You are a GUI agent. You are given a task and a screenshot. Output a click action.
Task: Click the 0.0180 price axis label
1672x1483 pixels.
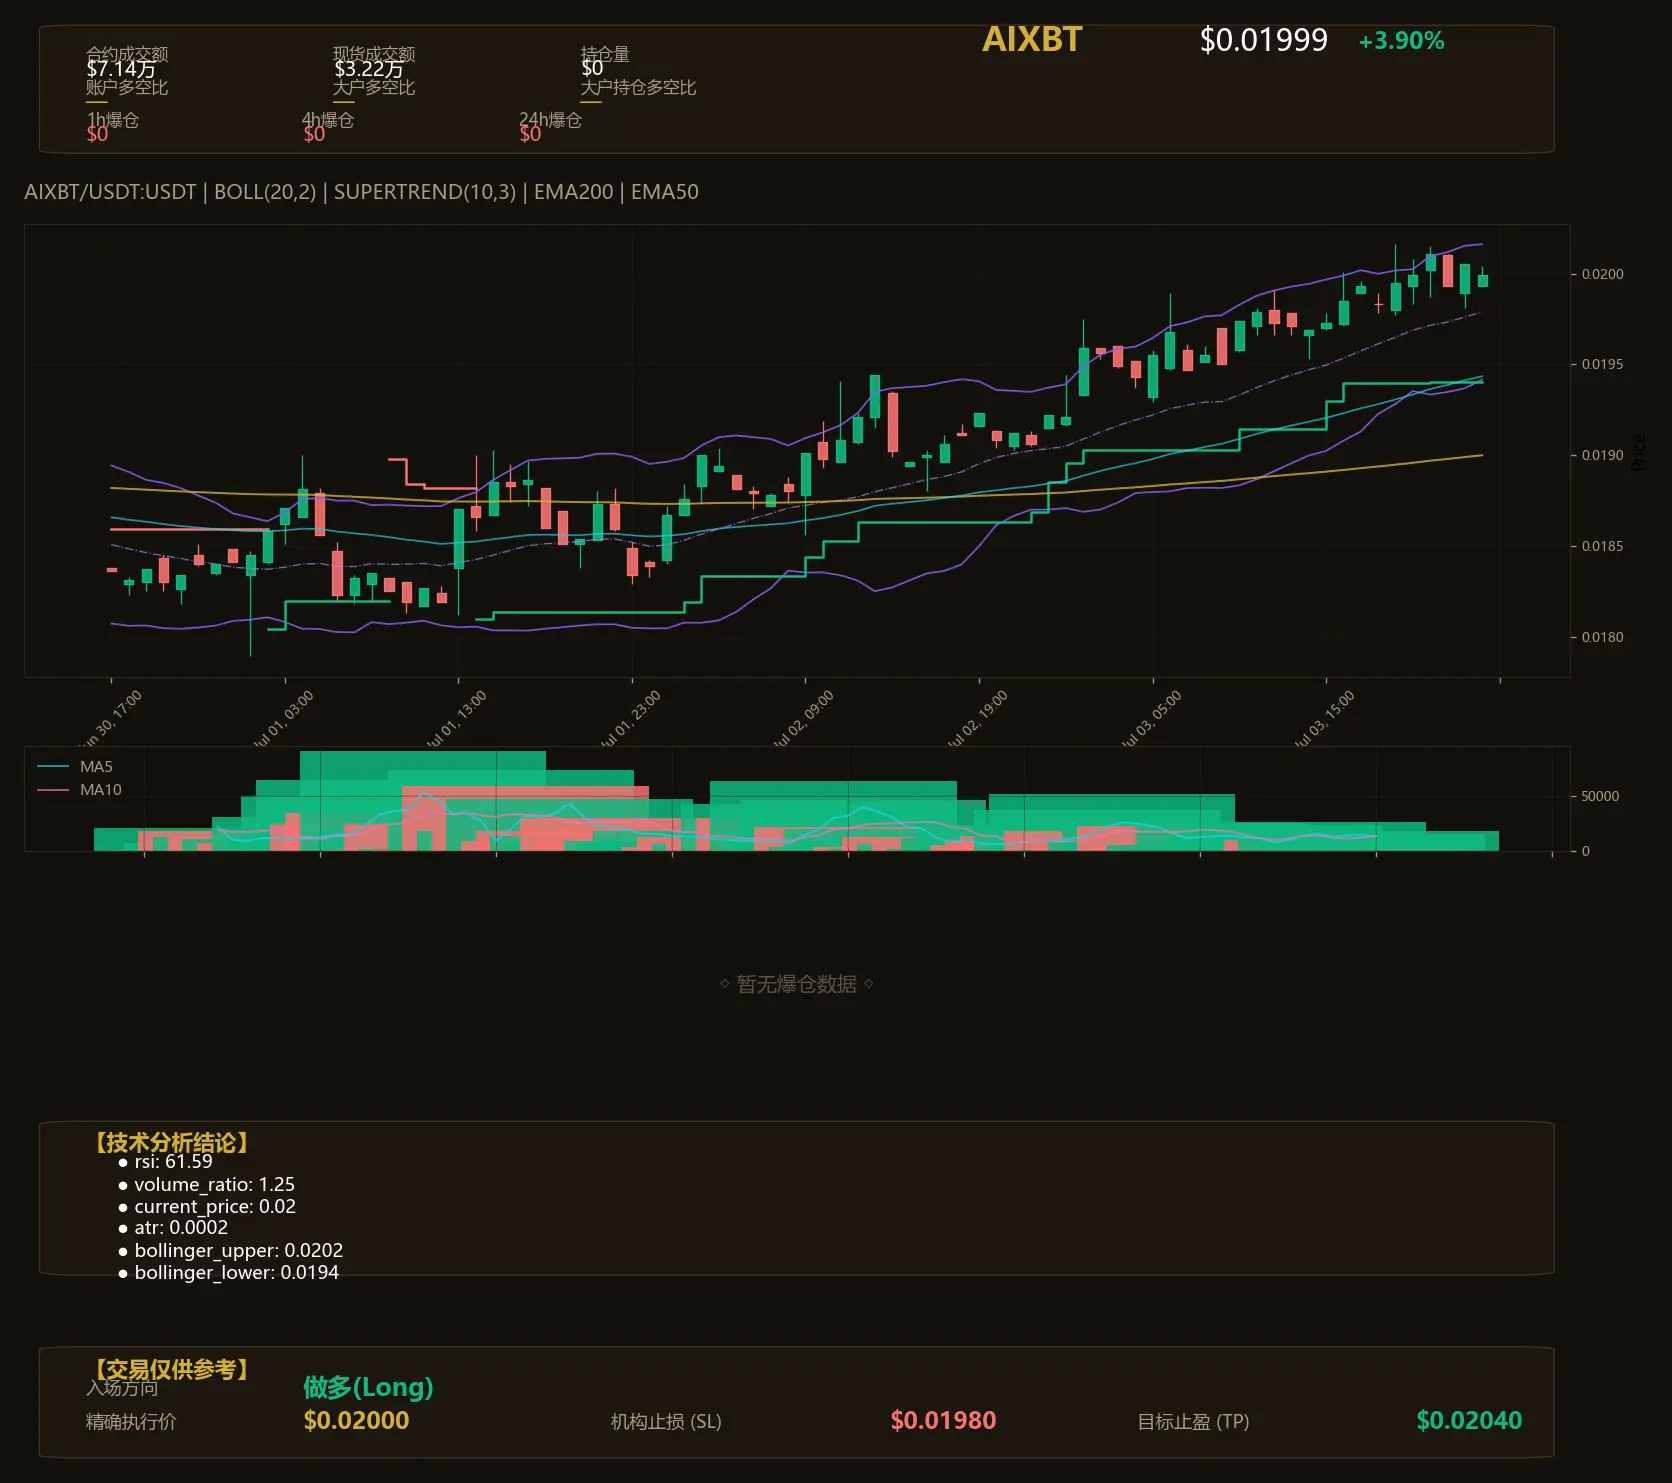(x=1602, y=637)
